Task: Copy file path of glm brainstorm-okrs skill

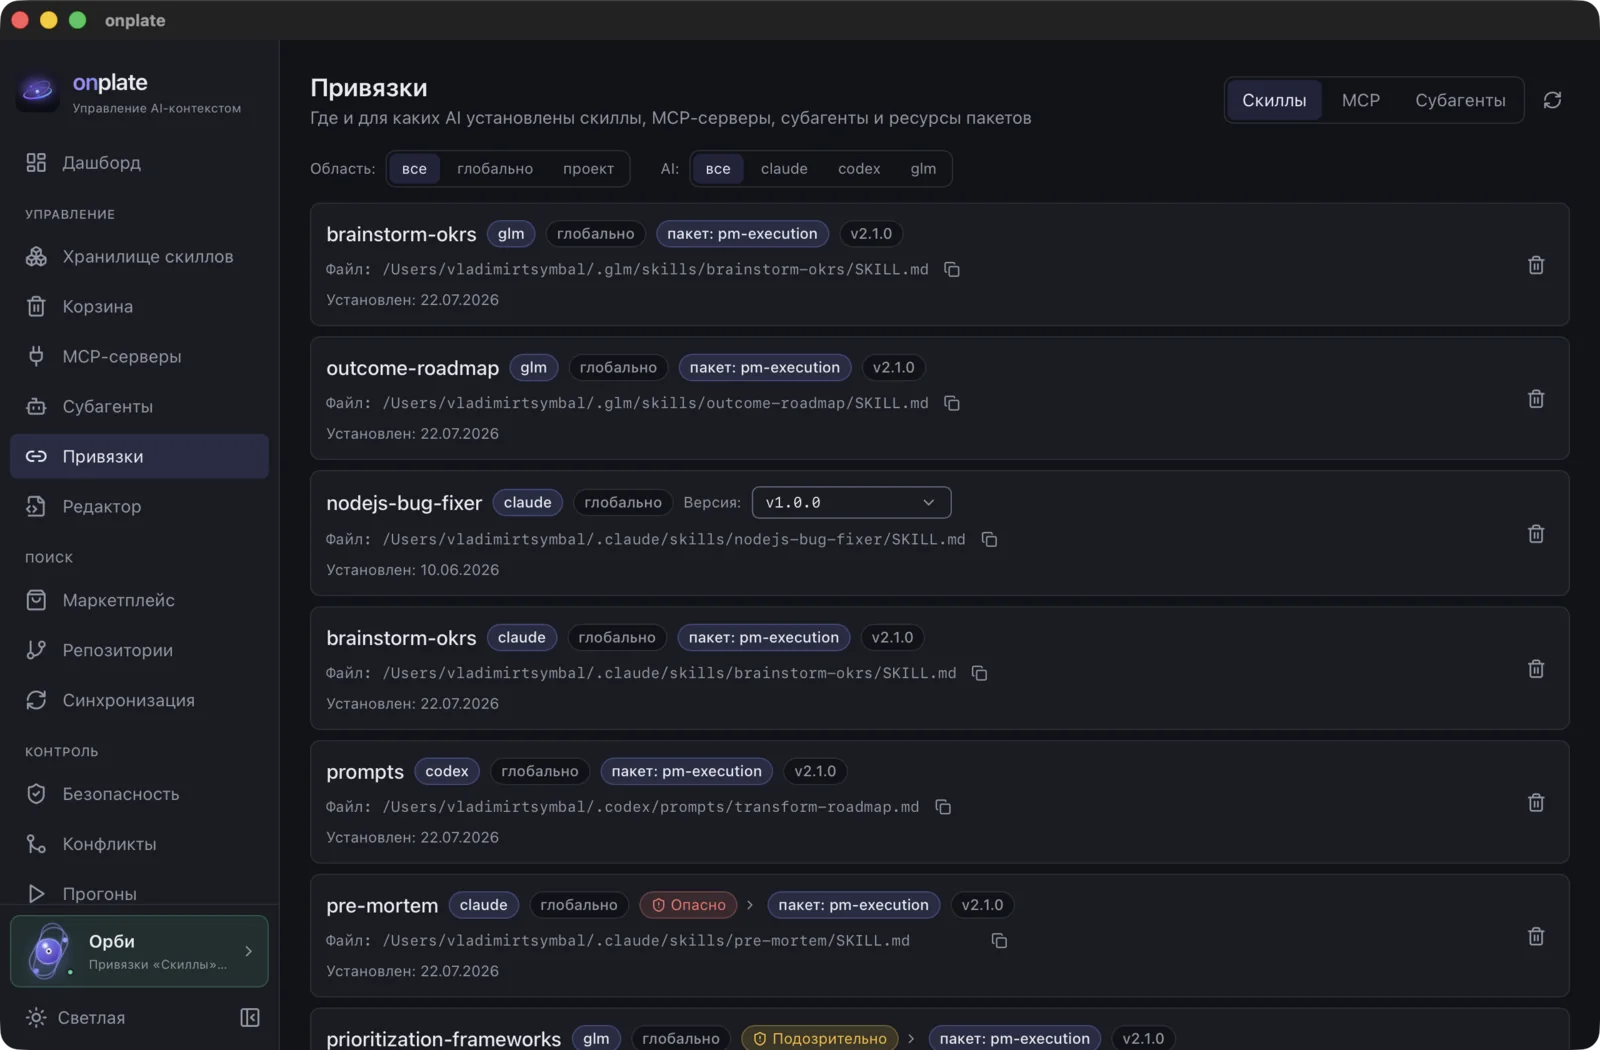Action: tap(952, 270)
